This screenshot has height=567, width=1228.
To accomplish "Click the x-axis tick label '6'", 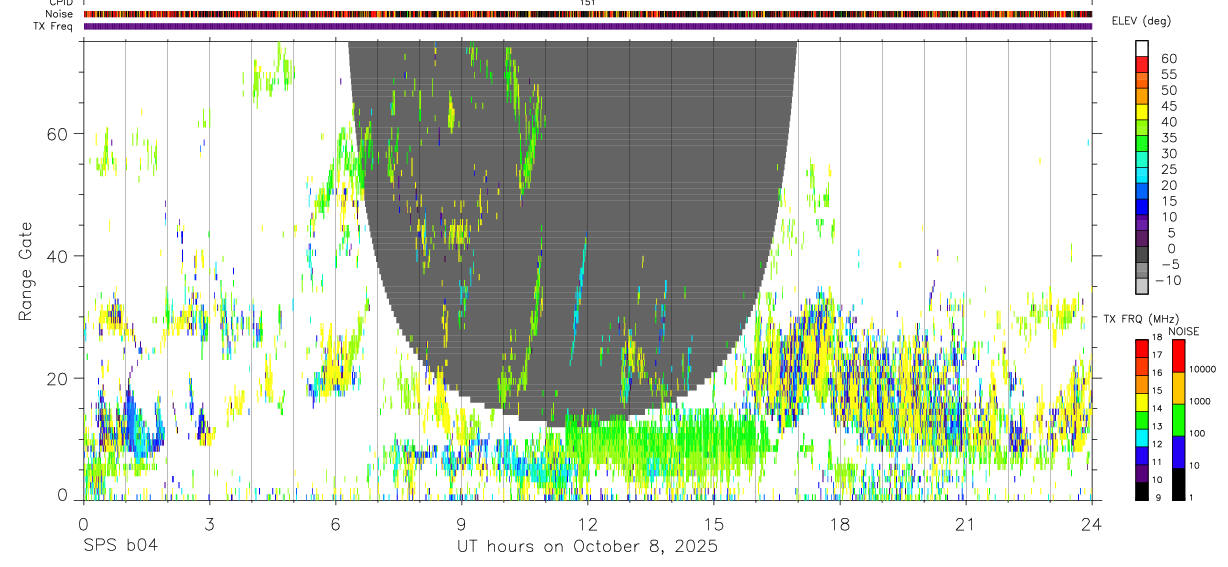I will coord(335,523).
